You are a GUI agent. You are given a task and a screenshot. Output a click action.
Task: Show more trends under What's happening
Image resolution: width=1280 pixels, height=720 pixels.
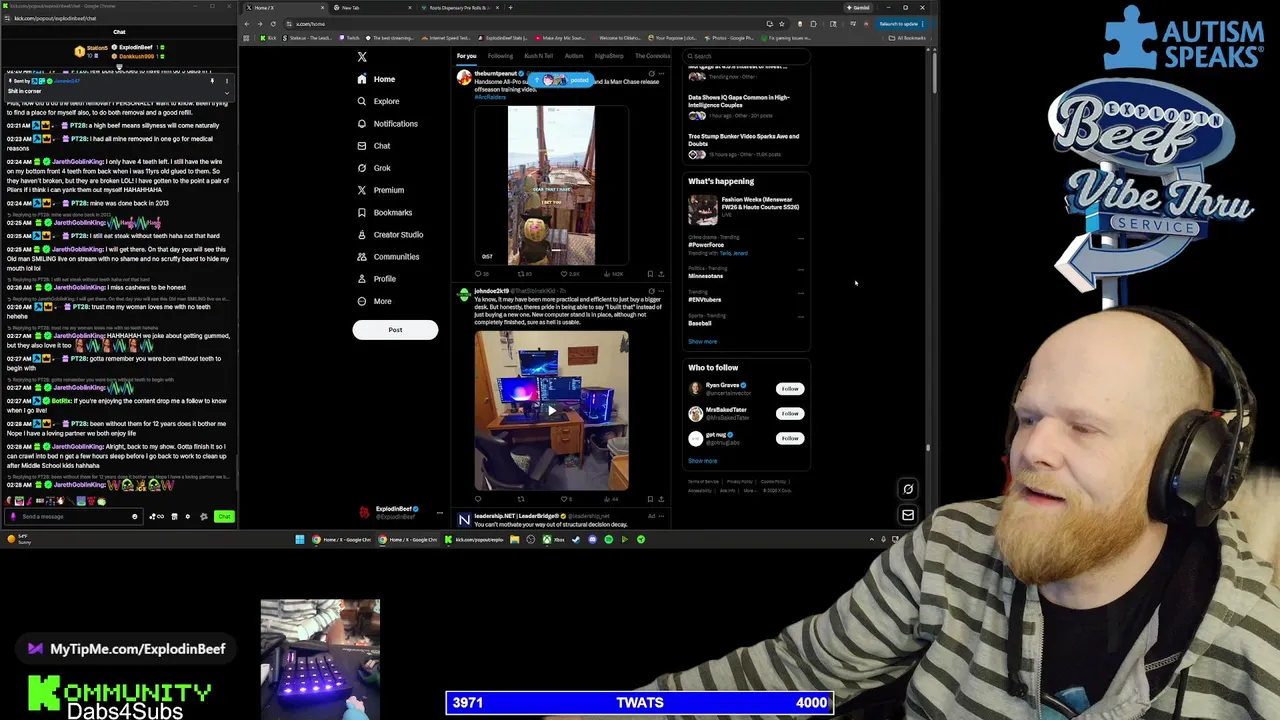tap(702, 342)
